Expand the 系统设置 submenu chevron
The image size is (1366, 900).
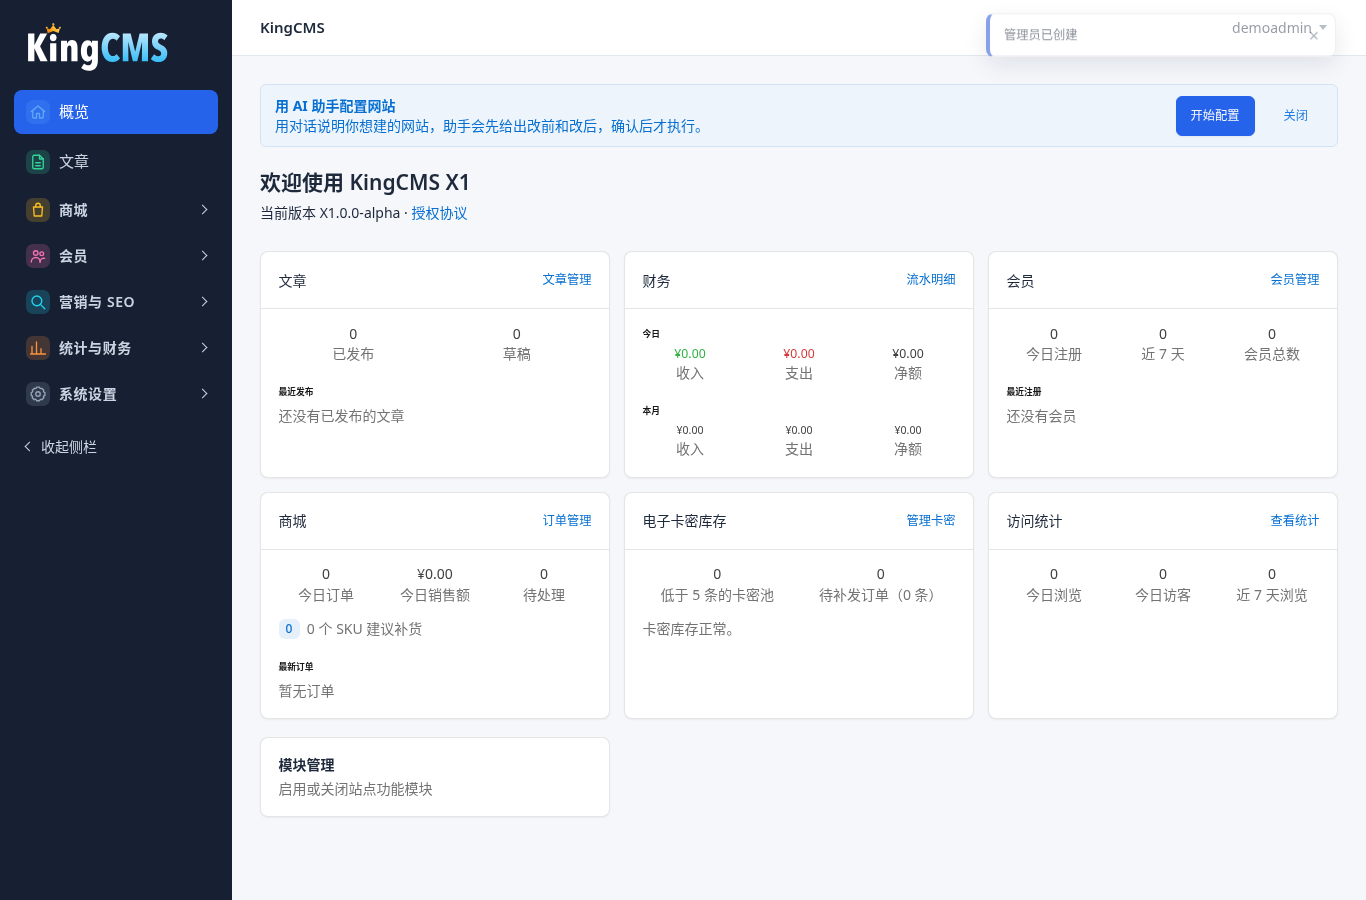coord(204,394)
